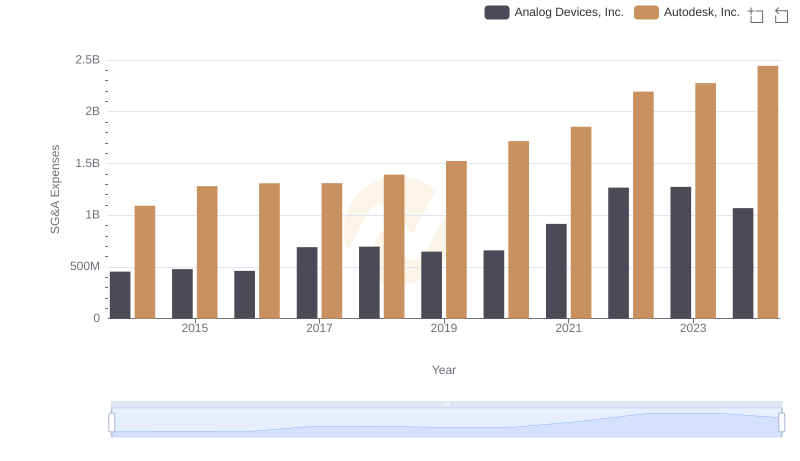Click the Autodesk bar between 2015 and 2017
Viewport: 800px width, 461px height.
pyautogui.click(x=269, y=251)
